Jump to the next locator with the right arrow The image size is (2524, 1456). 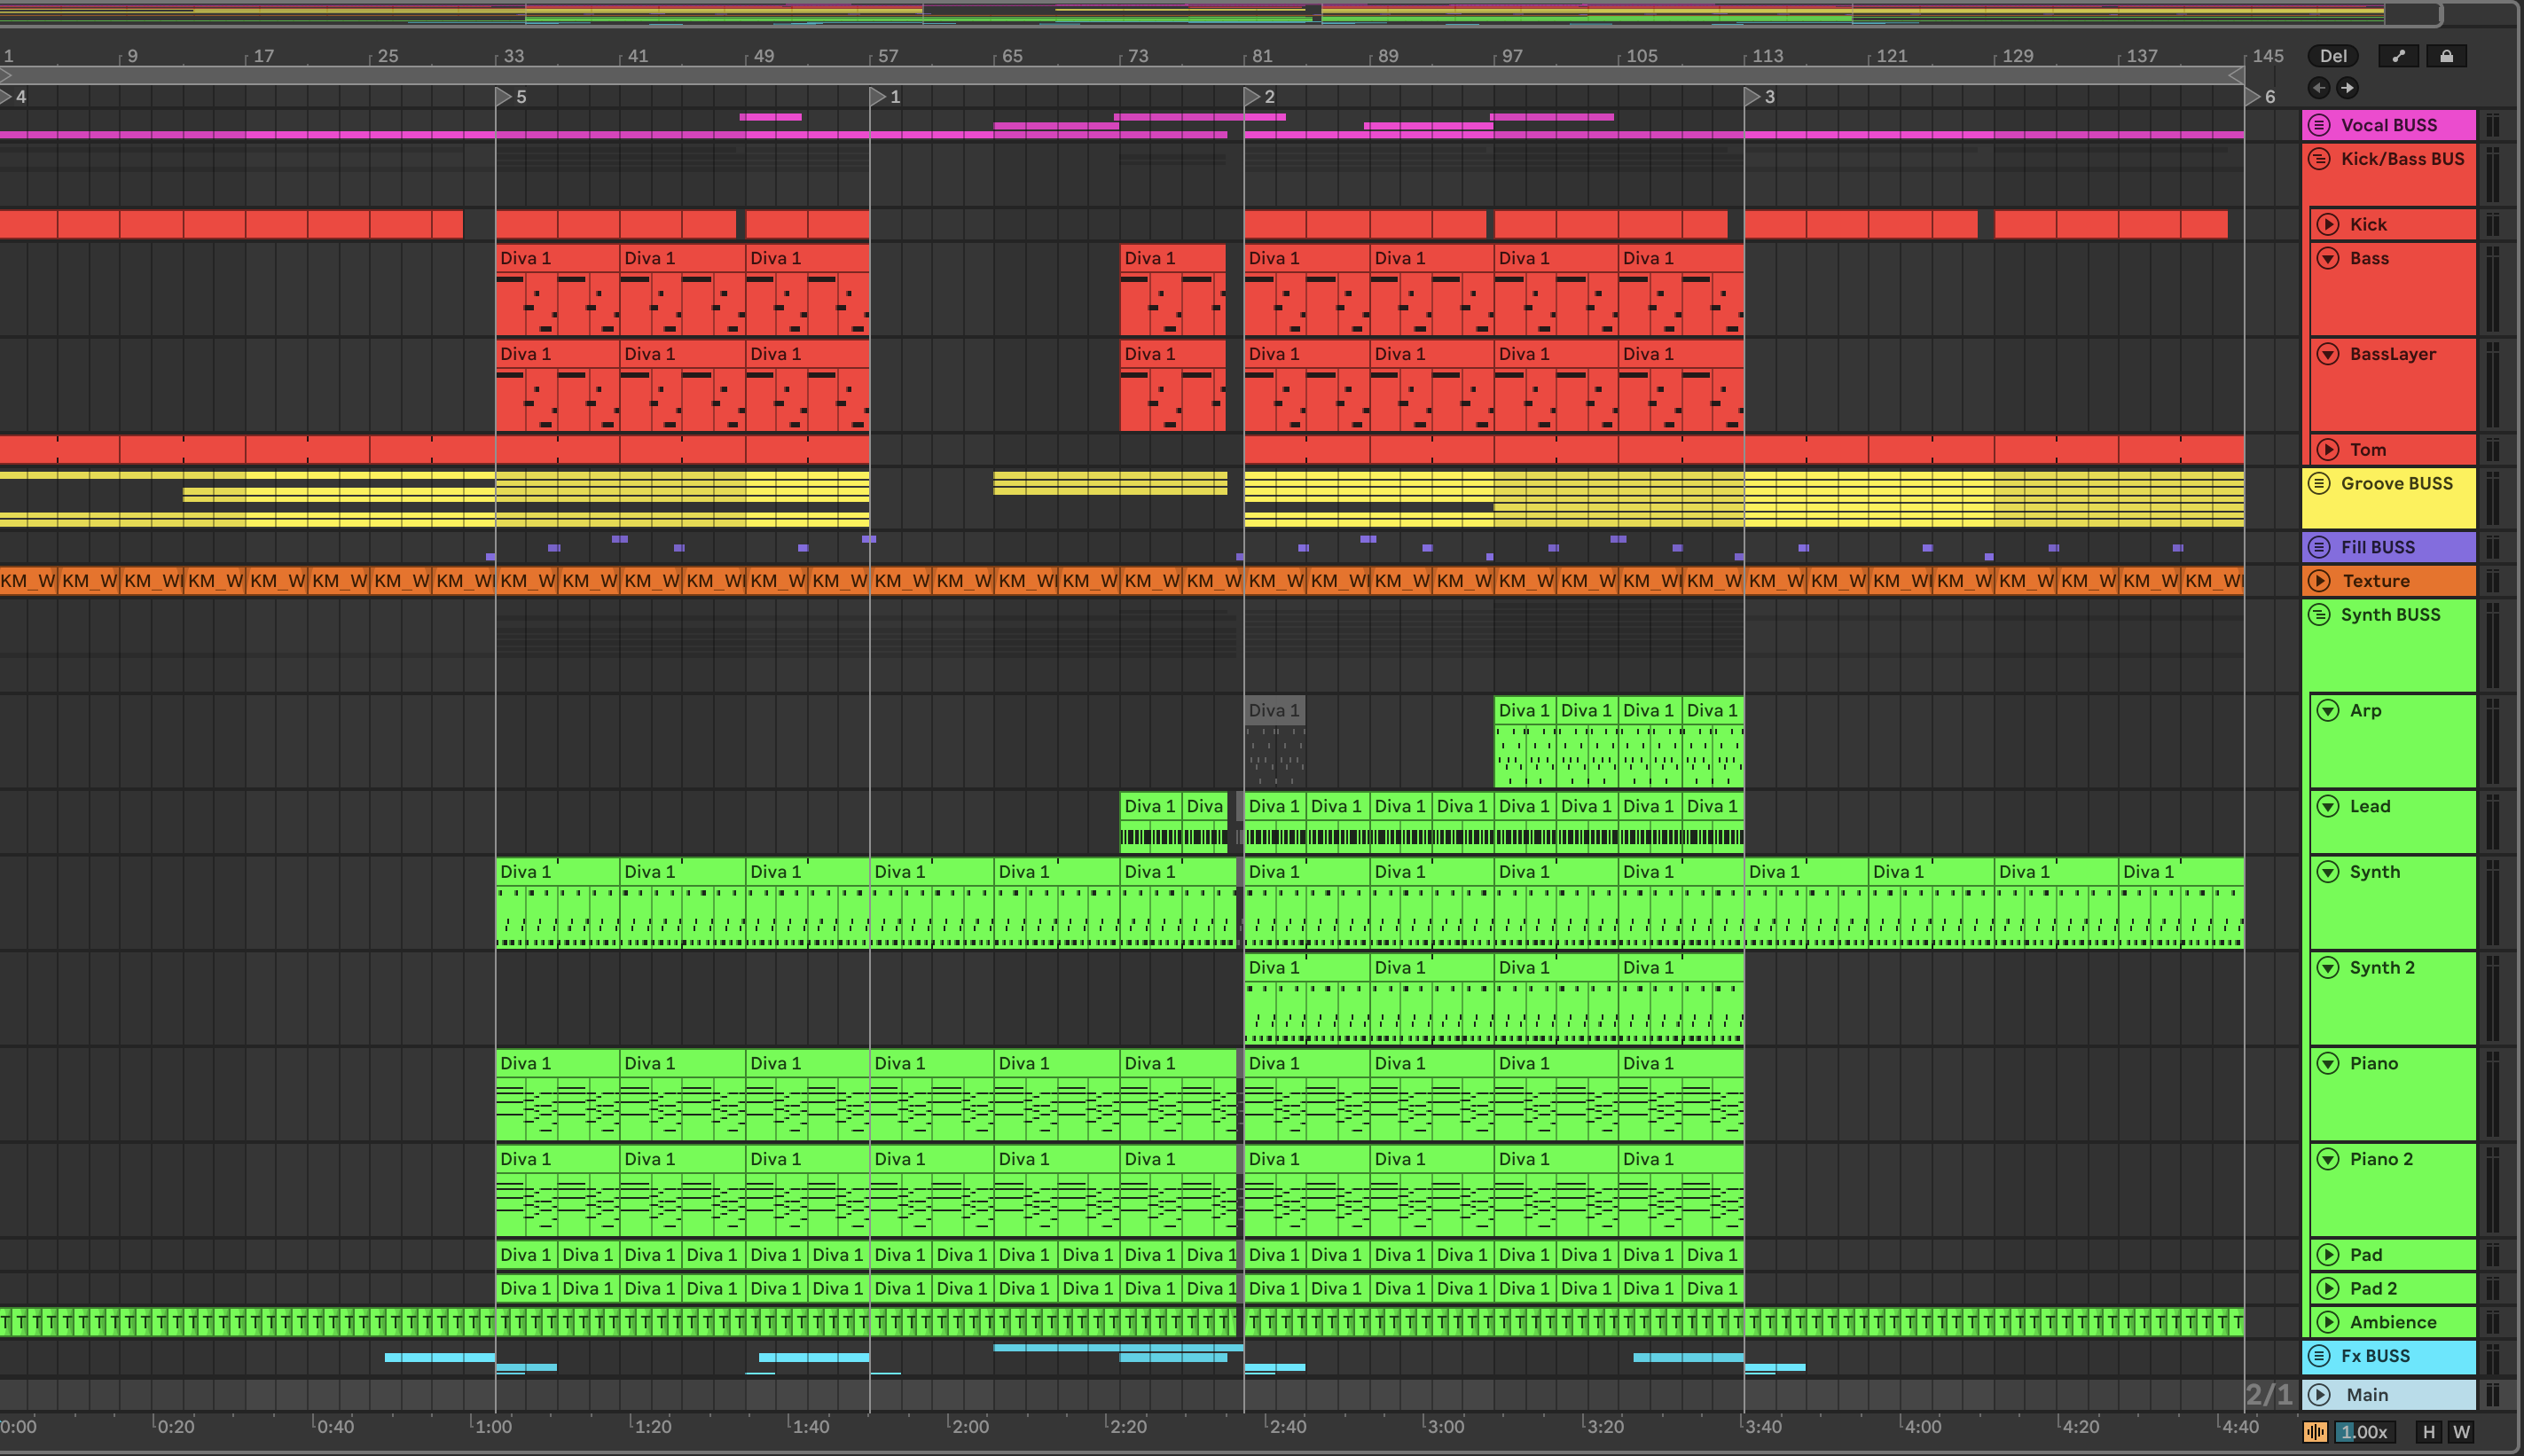[2347, 88]
